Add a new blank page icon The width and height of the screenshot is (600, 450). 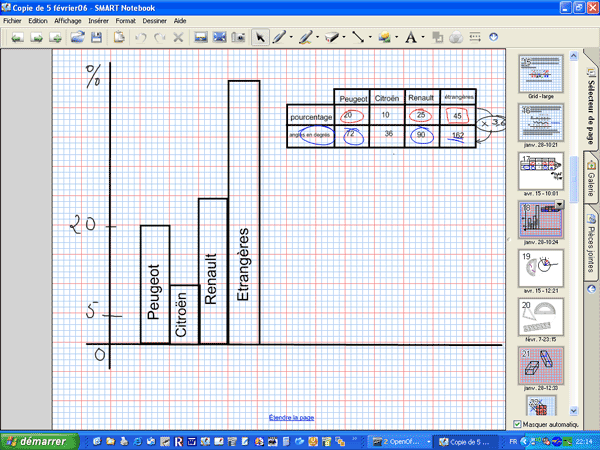pyautogui.click(x=55, y=38)
